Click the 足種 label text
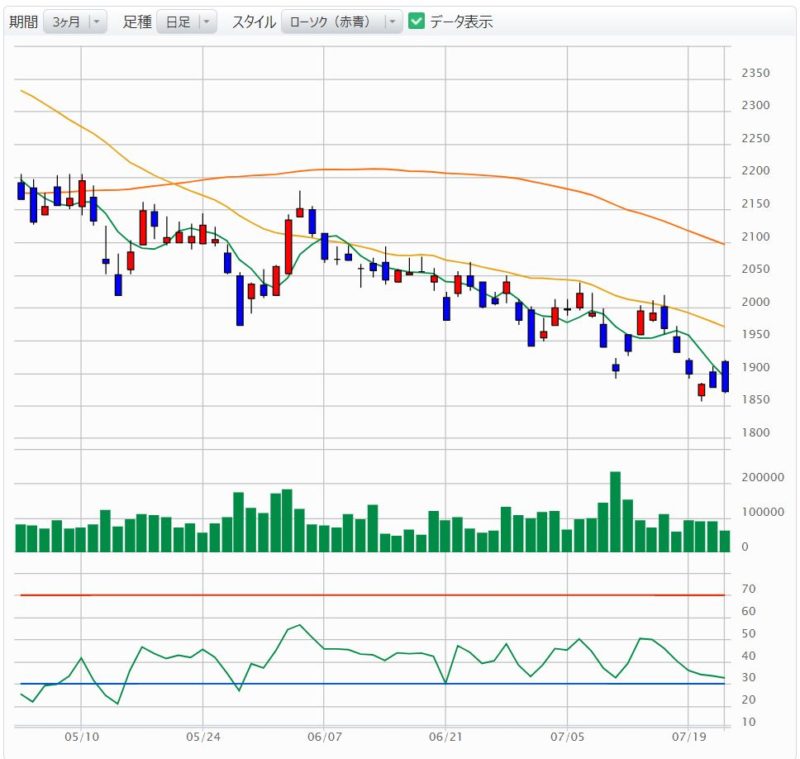Screen dimensions: 800x759 pyautogui.click(x=137, y=22)
